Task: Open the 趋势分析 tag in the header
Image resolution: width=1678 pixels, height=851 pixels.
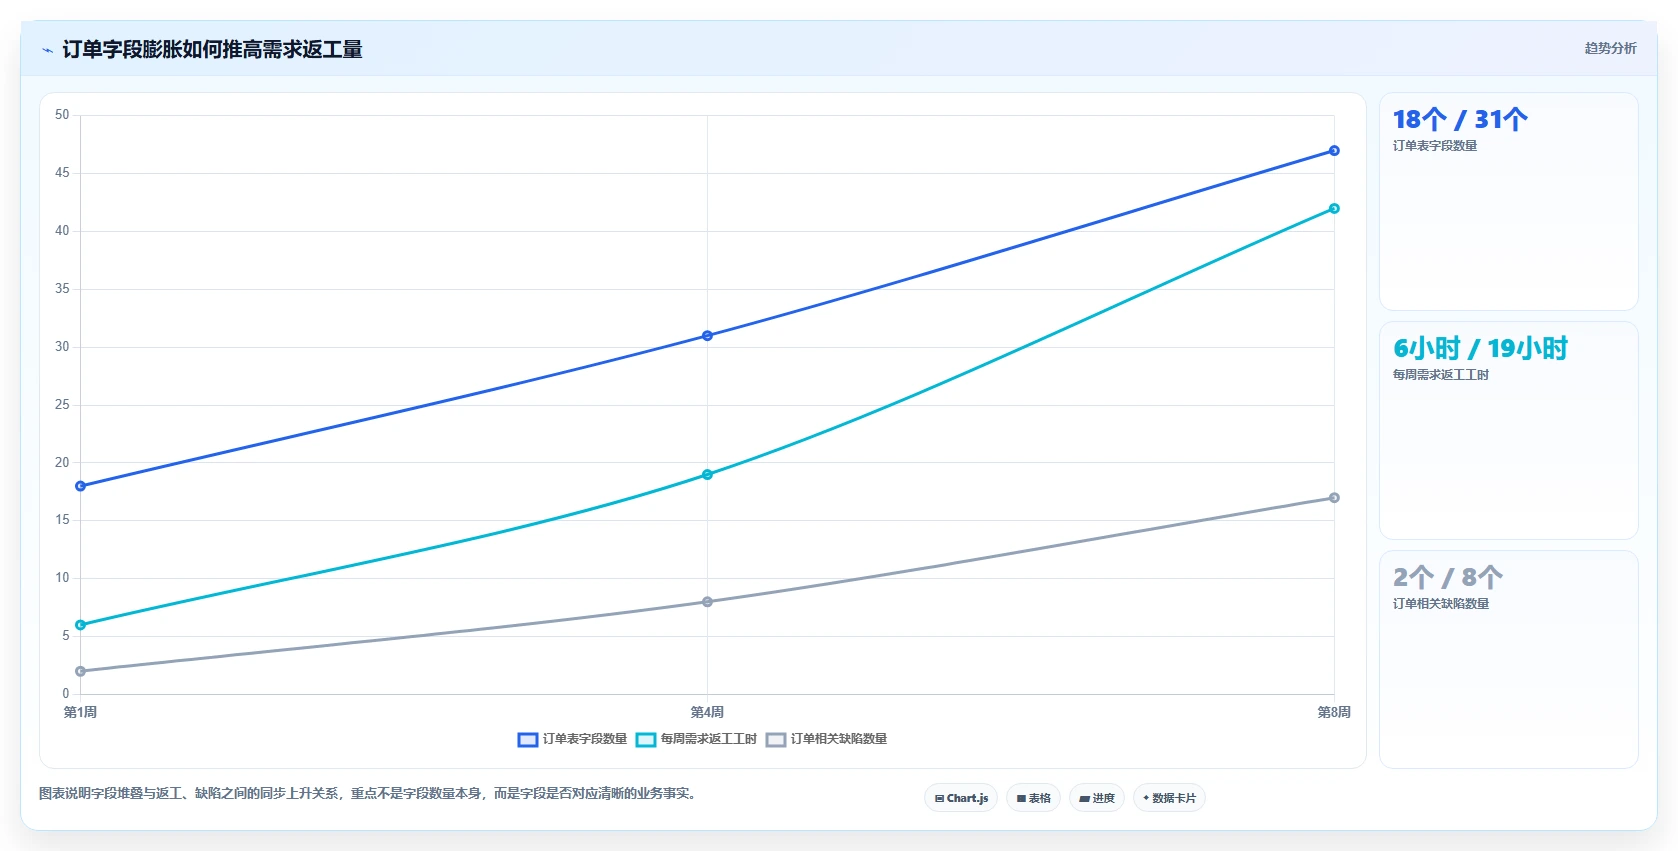Action: click(1610, 48)
